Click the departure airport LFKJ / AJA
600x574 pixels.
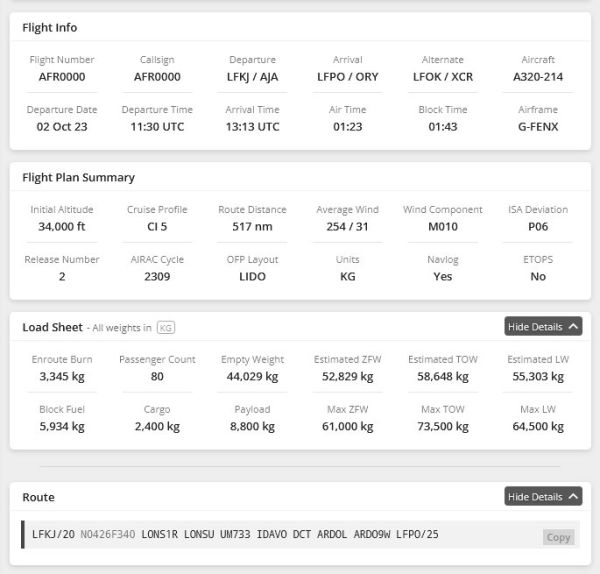252,77
